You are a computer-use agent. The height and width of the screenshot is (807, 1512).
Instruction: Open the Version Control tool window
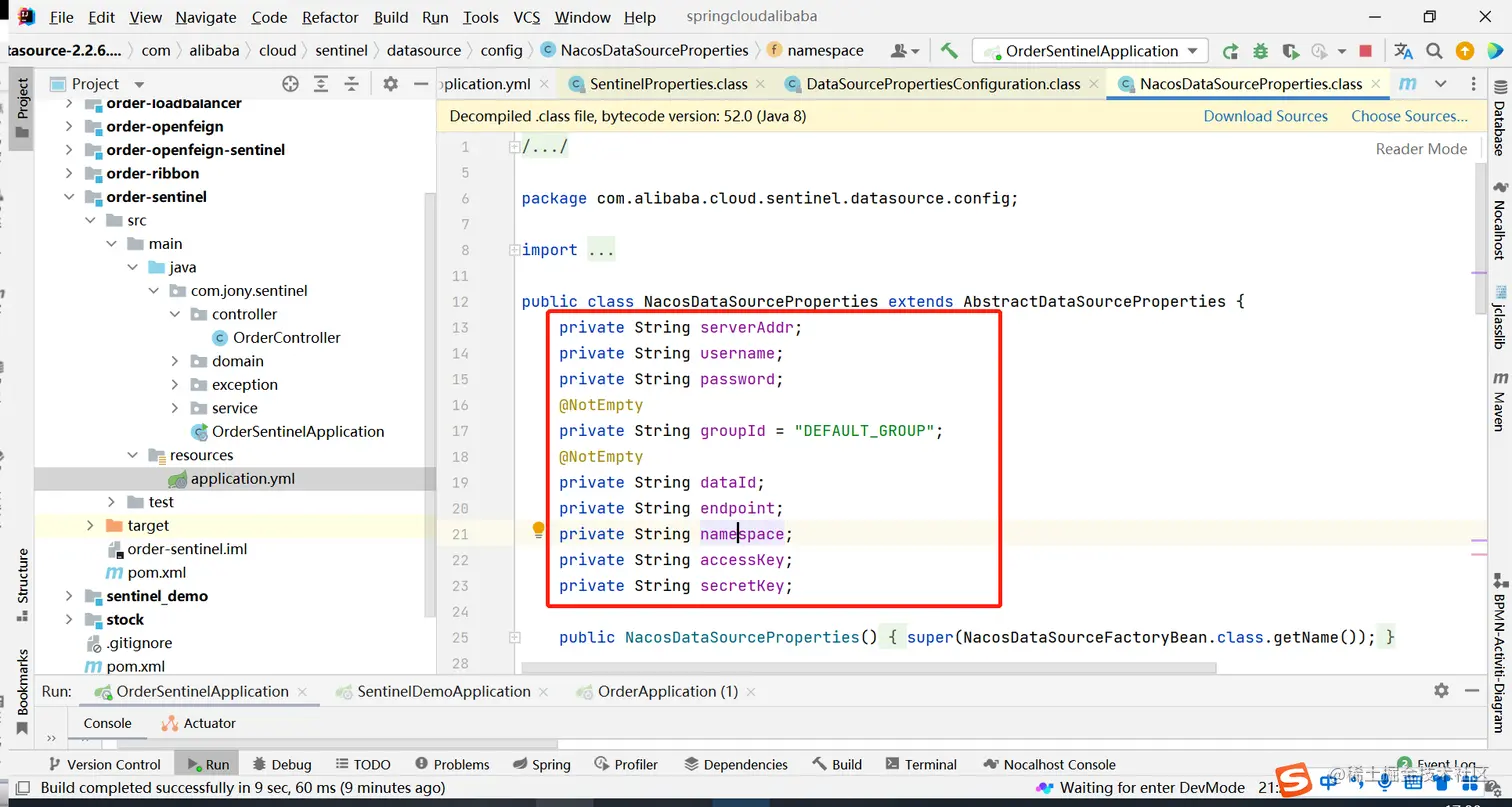(103, 764)
